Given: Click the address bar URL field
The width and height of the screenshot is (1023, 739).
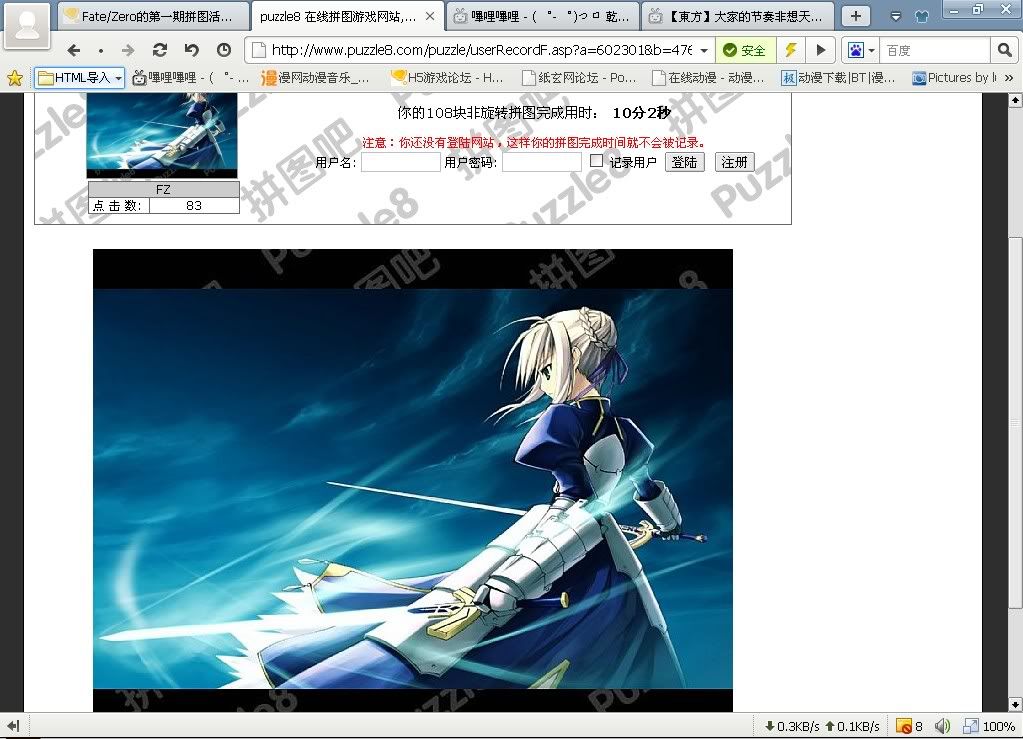Looking at the screenshot, I should [x=481, y=50].
